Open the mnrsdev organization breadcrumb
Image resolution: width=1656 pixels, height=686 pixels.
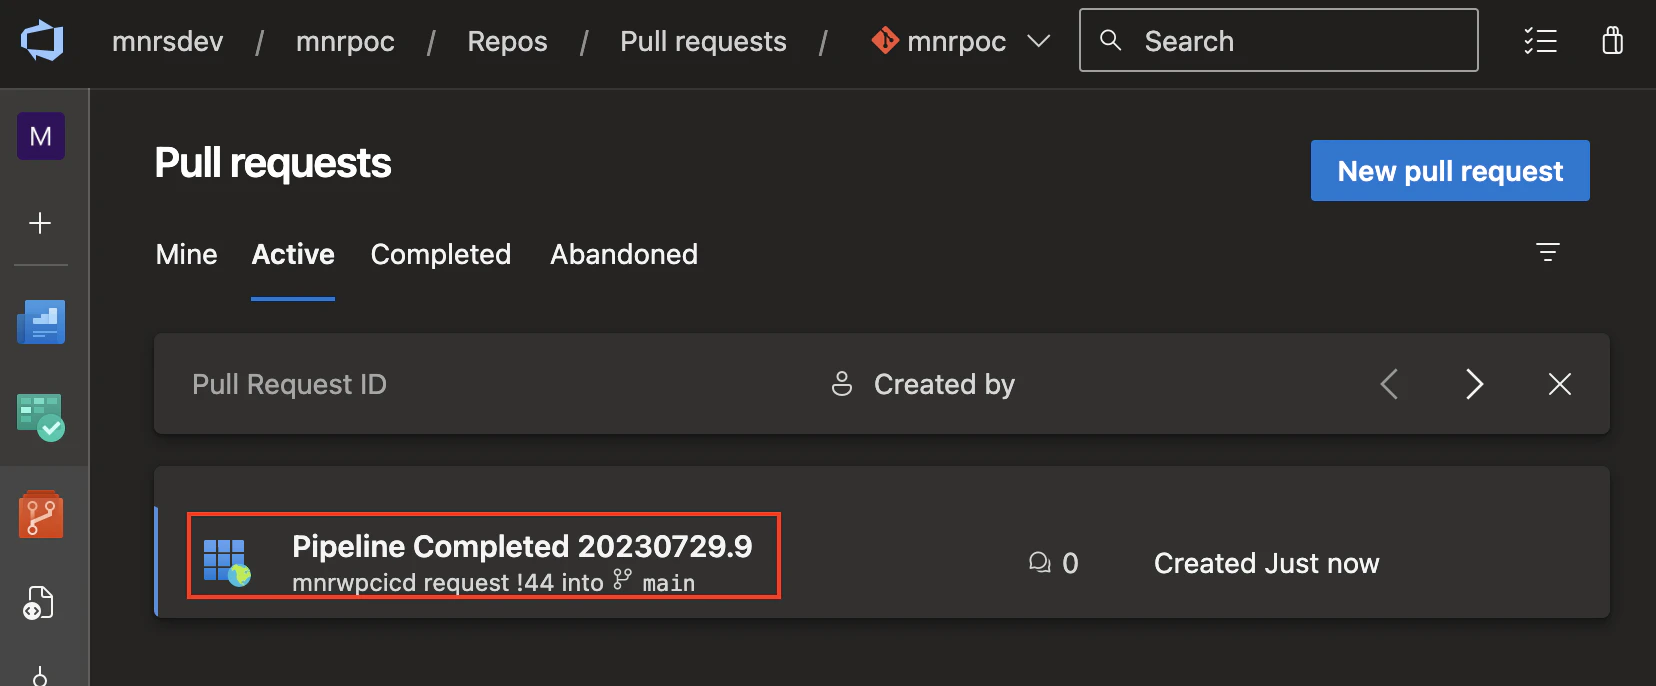click(x=167, y=41)
